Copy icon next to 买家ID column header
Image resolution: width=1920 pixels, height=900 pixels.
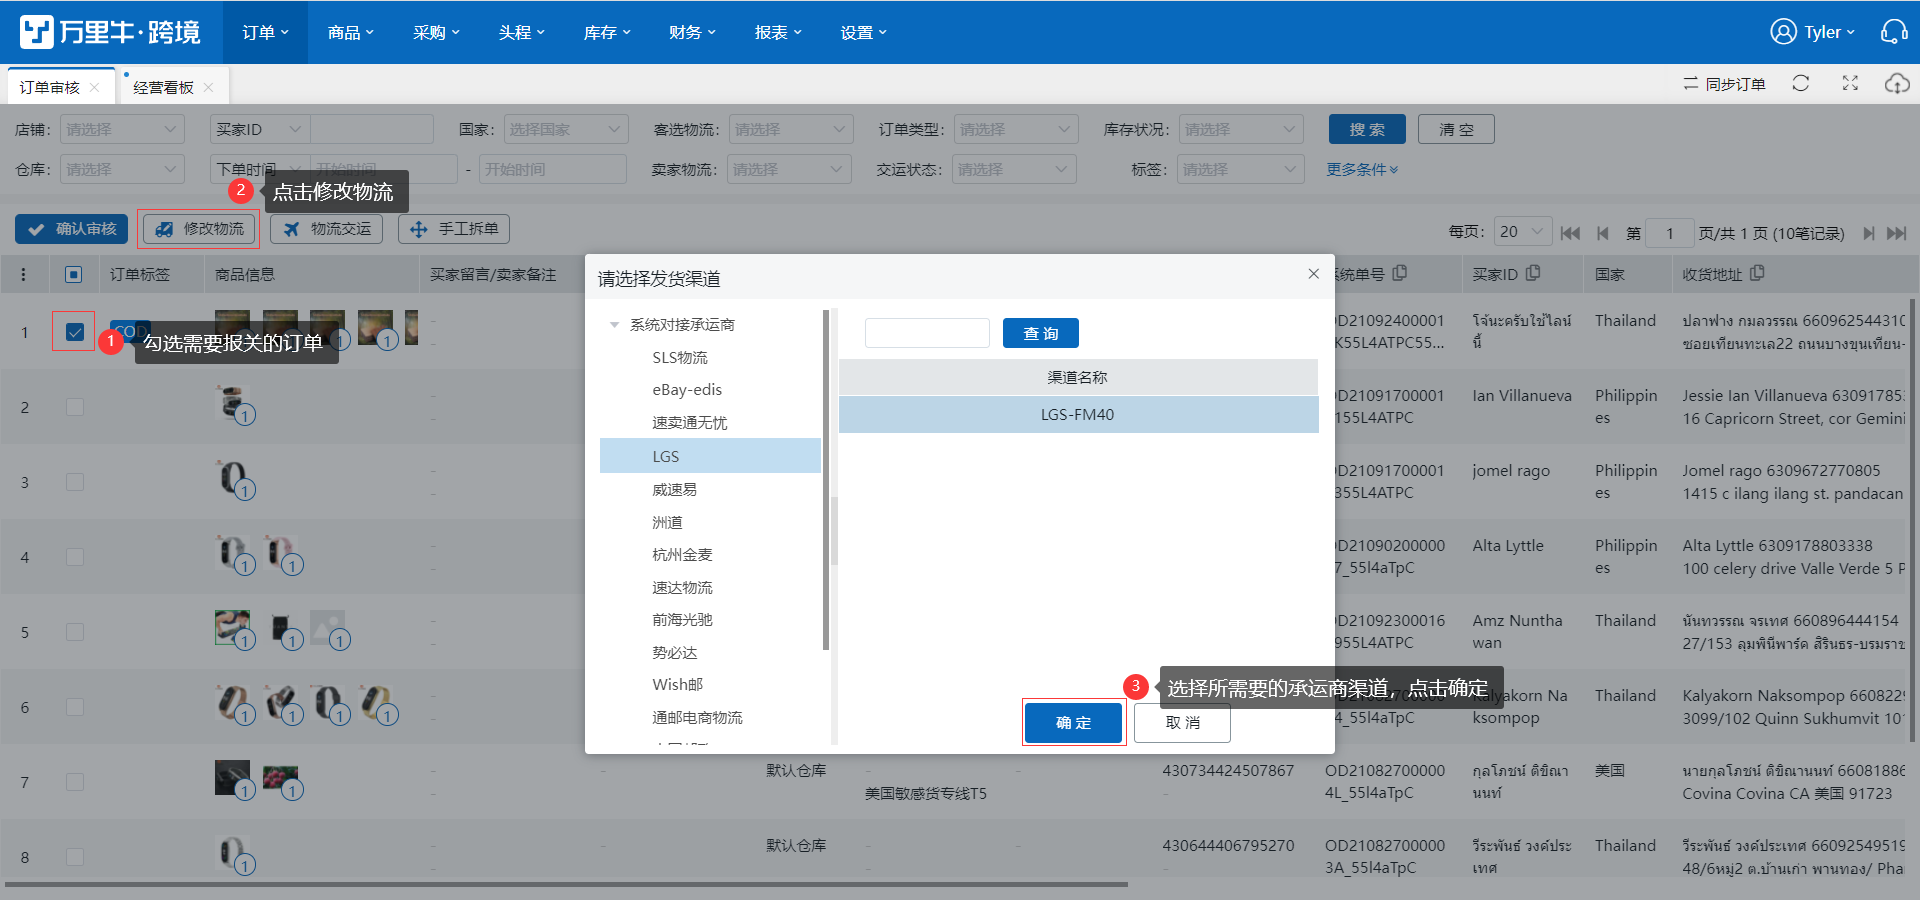point(1533,273)
